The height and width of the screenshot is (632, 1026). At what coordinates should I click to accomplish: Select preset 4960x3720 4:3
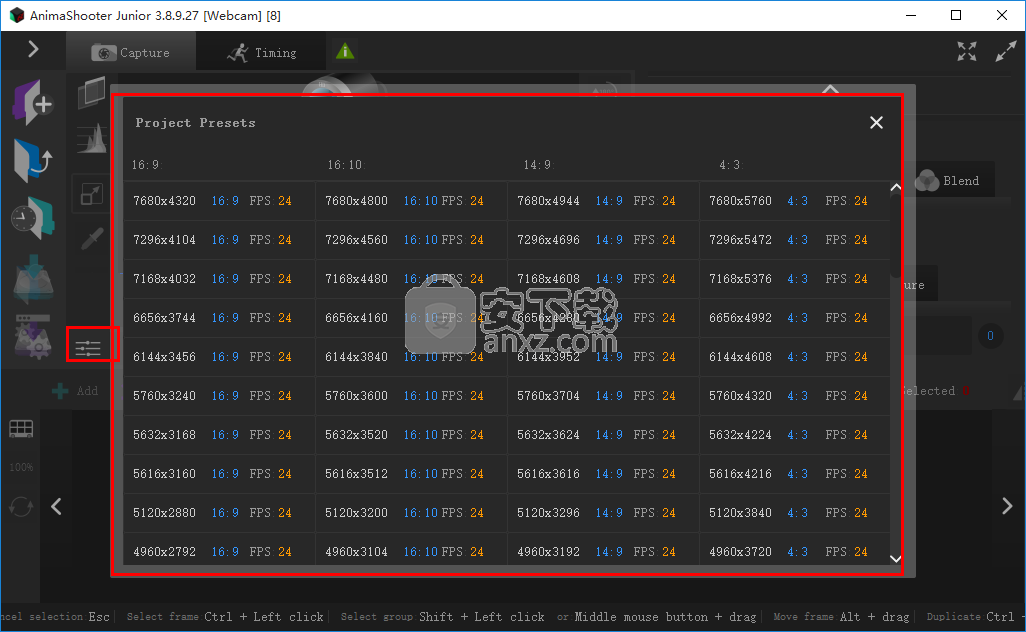(795, 550)
